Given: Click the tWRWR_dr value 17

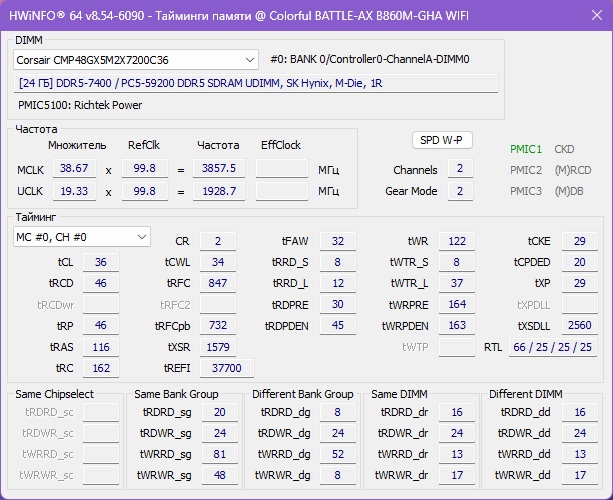Looking at the screenshot, I should pyautogui.click(x=457, y=475).
